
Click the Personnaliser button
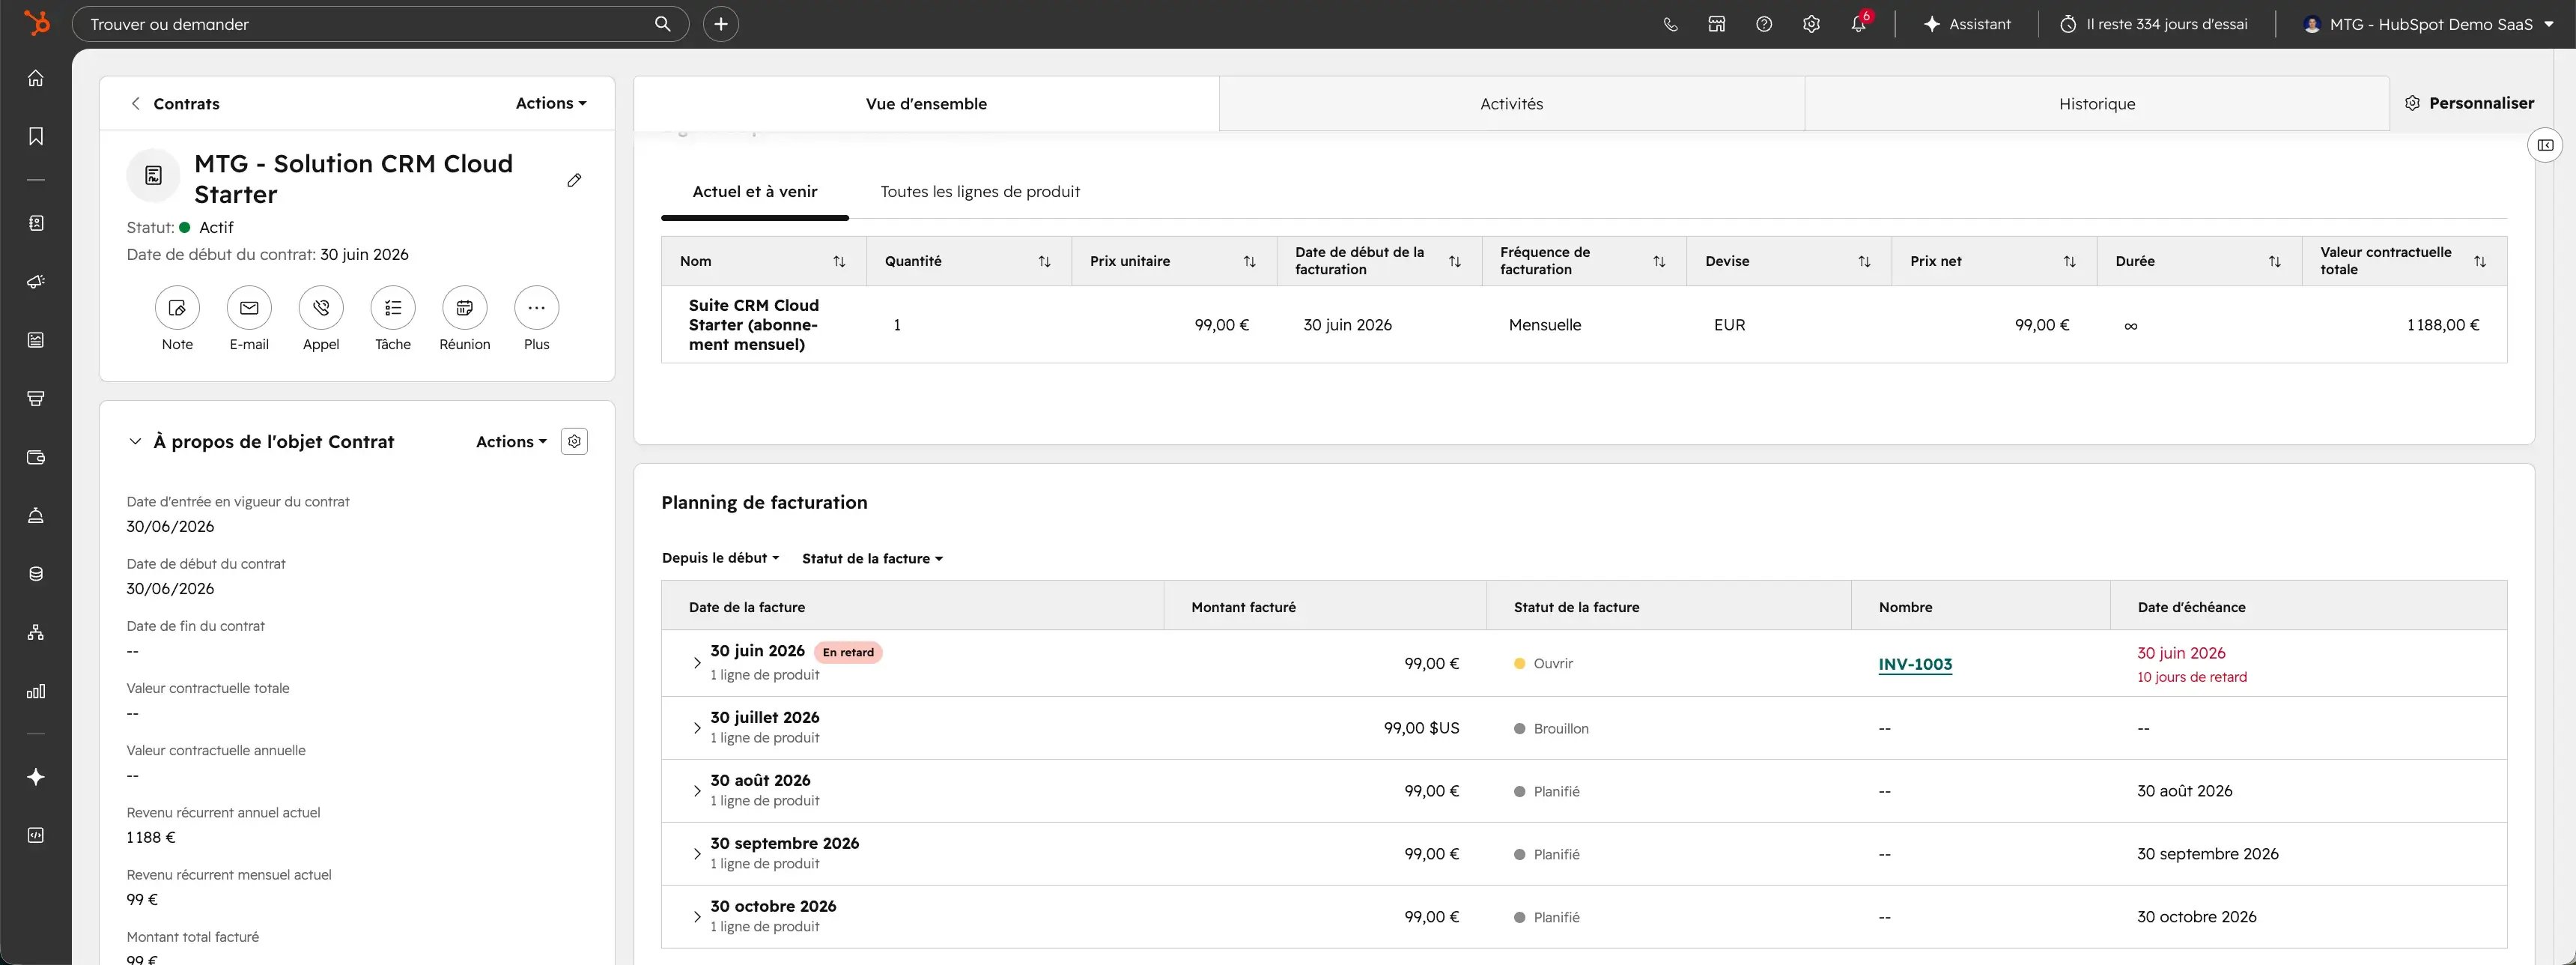pyautogui.click(x=2469, y=103)
